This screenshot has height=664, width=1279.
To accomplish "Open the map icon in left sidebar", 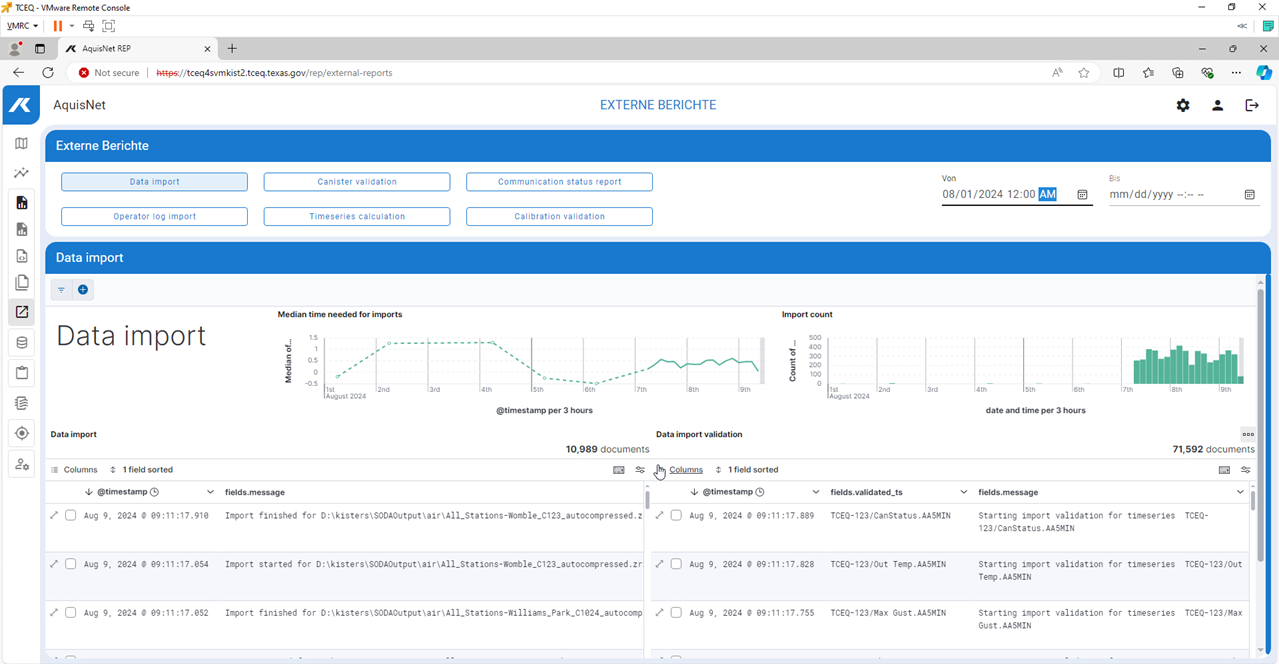I will [21, 144].
